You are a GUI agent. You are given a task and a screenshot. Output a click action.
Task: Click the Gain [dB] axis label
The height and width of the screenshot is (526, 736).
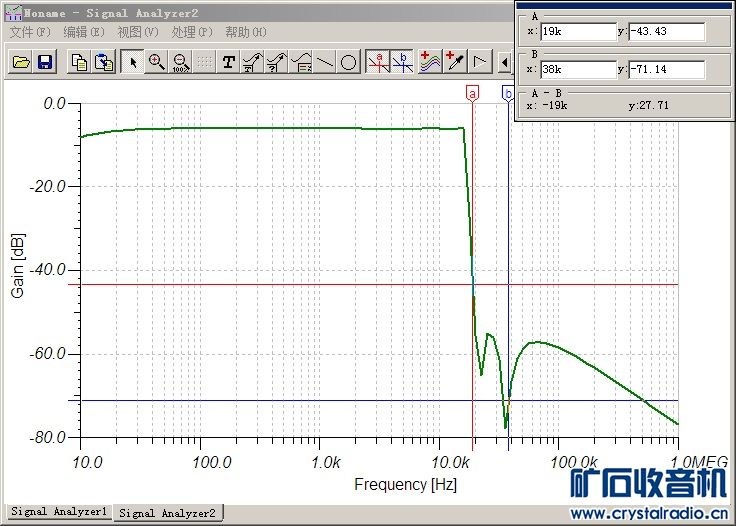click(x=17, y=266)
